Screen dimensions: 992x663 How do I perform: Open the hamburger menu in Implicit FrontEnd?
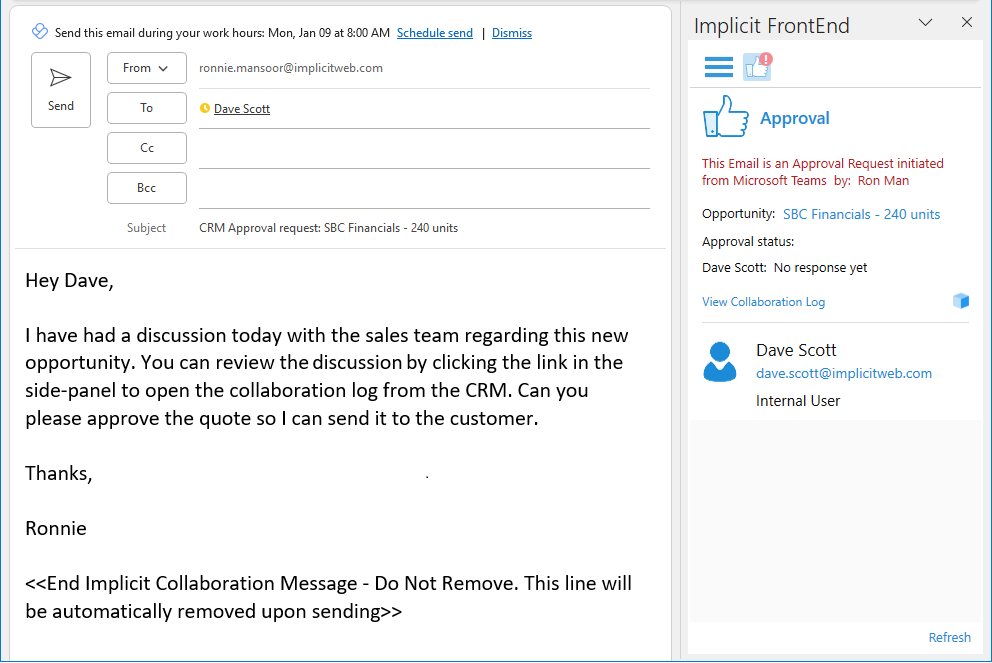tap(718, 67)
